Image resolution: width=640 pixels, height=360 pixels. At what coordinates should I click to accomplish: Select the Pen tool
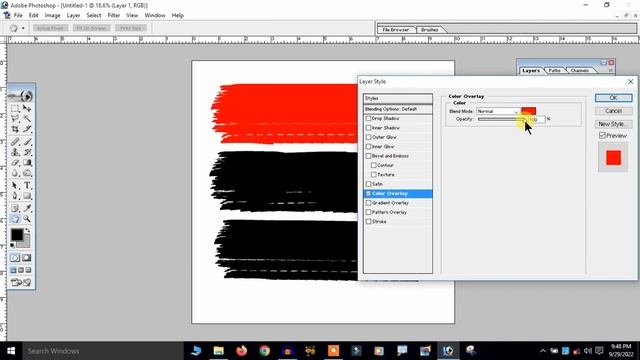(x=15, y=196)
